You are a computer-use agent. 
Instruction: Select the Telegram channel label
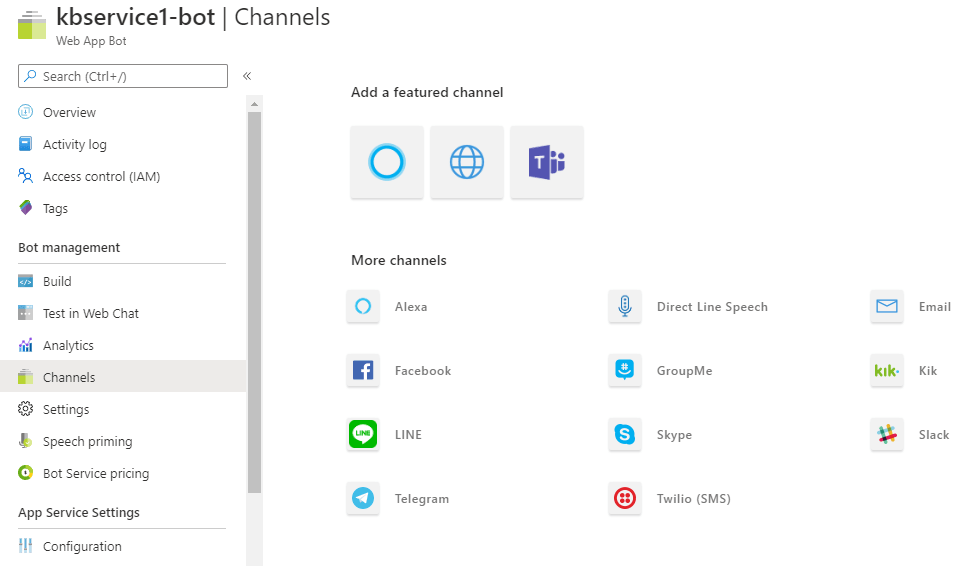tap(422, 499)
